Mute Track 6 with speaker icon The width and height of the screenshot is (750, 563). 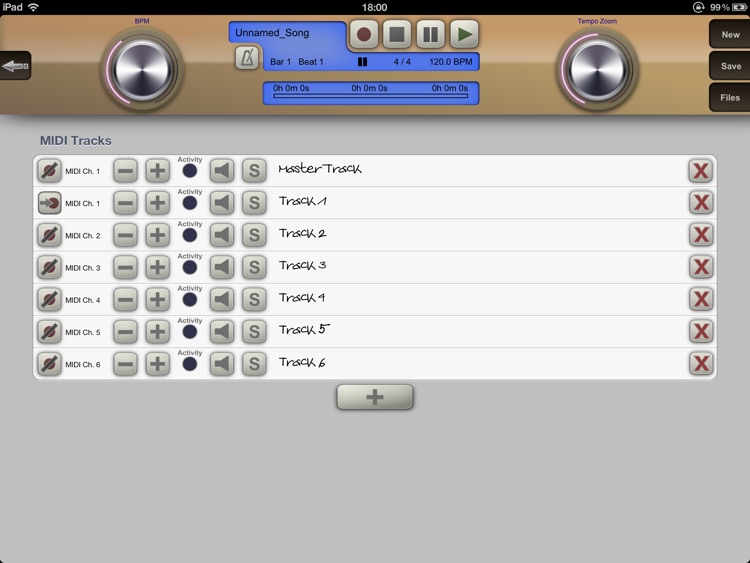222,364
